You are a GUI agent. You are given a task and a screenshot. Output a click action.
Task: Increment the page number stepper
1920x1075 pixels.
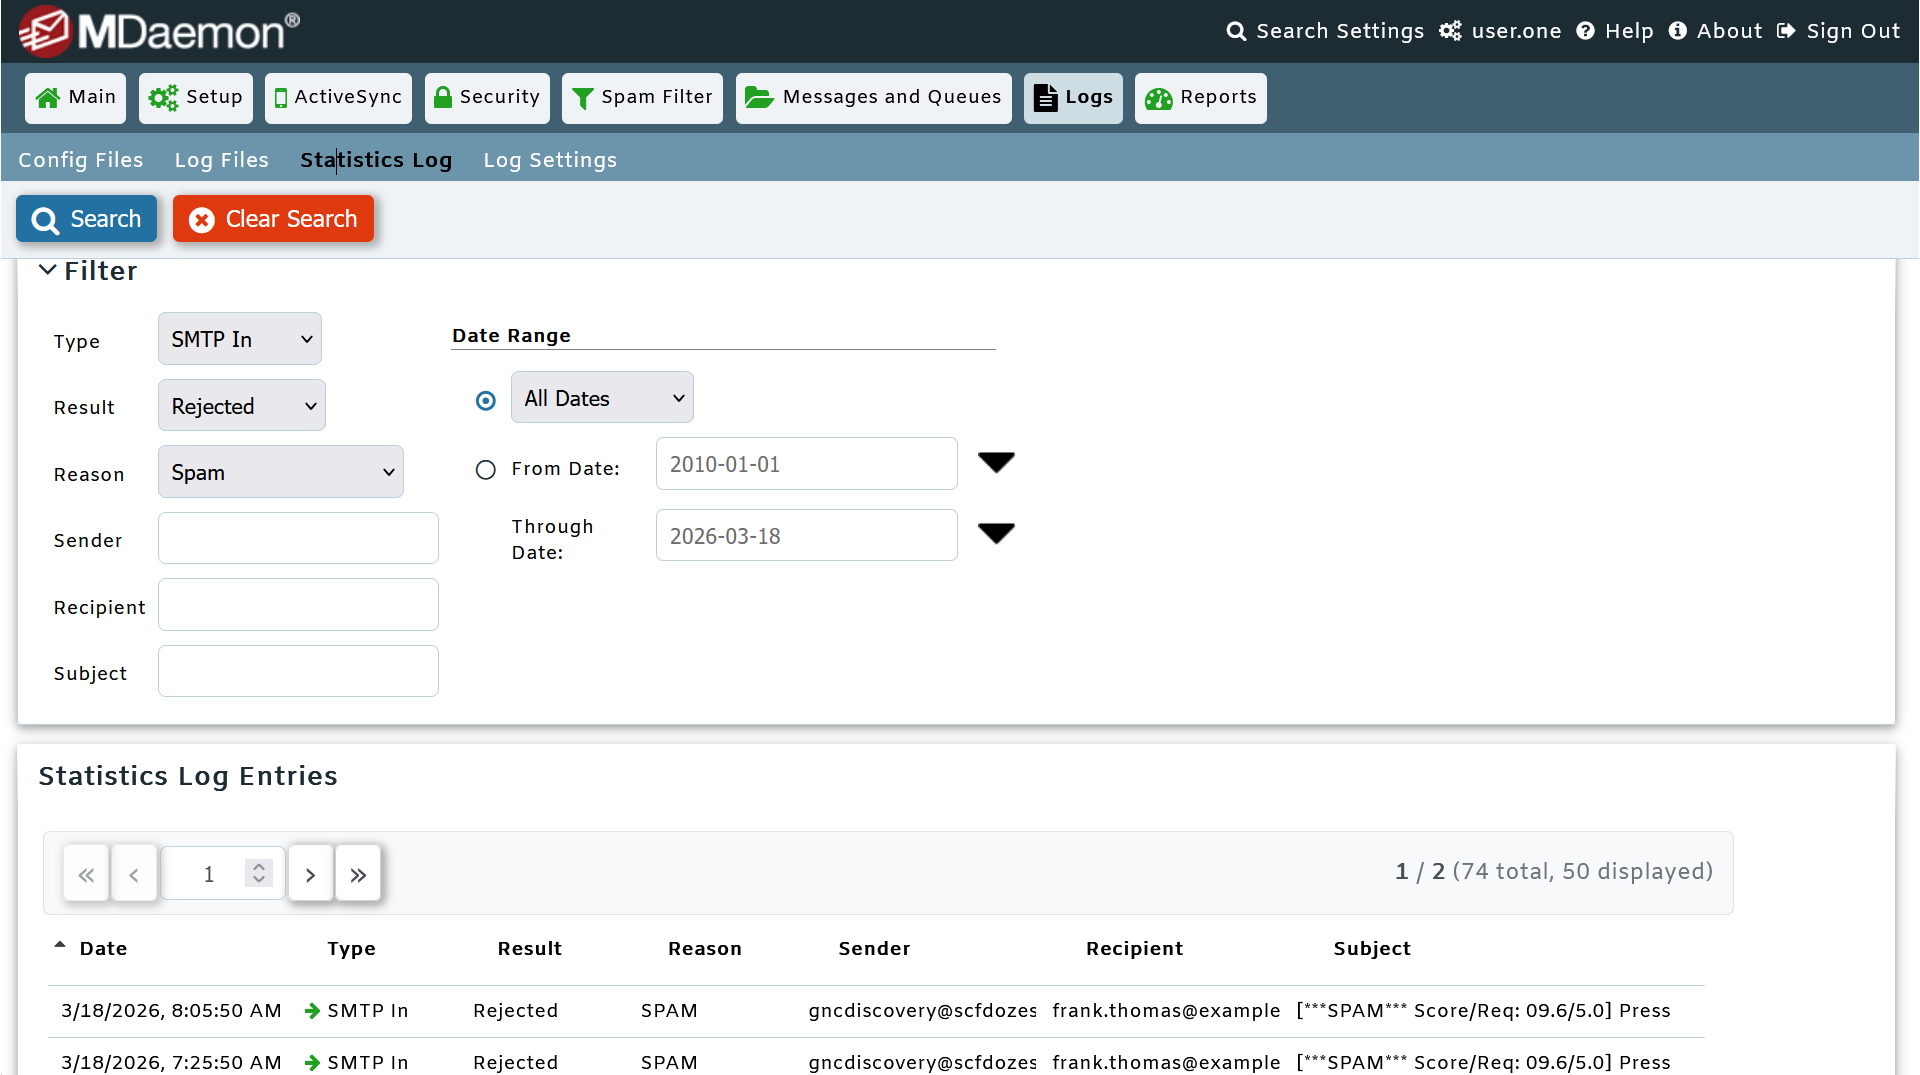[258, 864]
